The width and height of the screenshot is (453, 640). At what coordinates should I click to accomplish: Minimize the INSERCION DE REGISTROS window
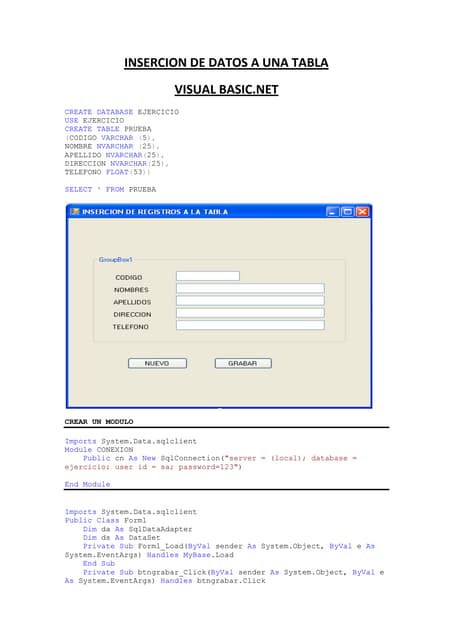point(333,211)
